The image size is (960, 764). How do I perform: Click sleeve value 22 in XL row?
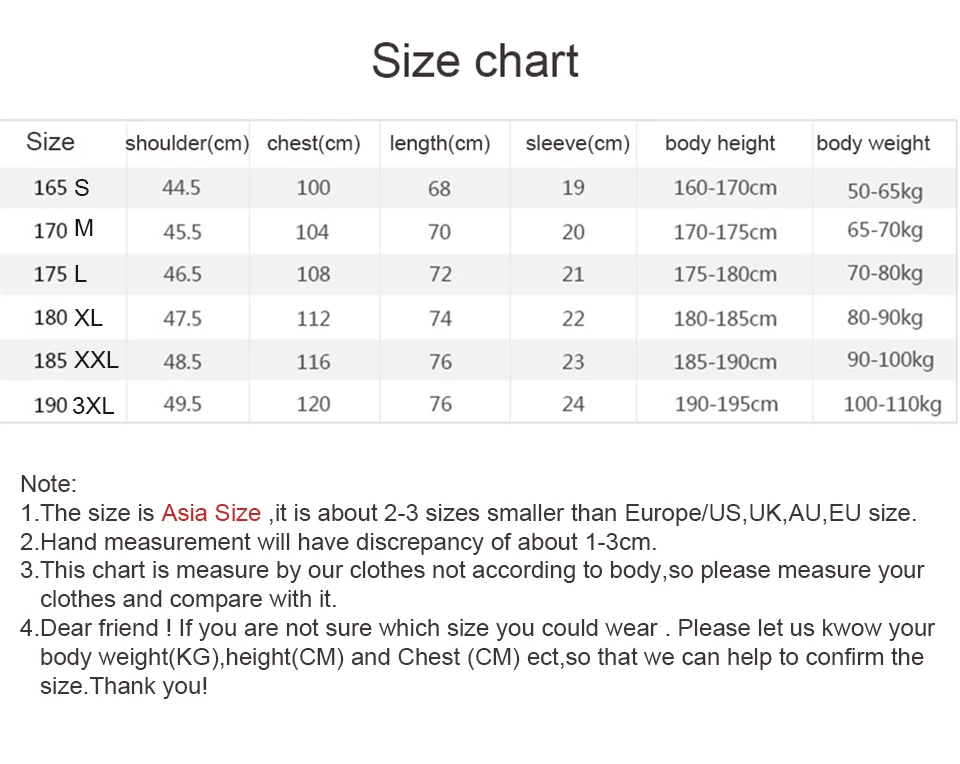[573, 318]
